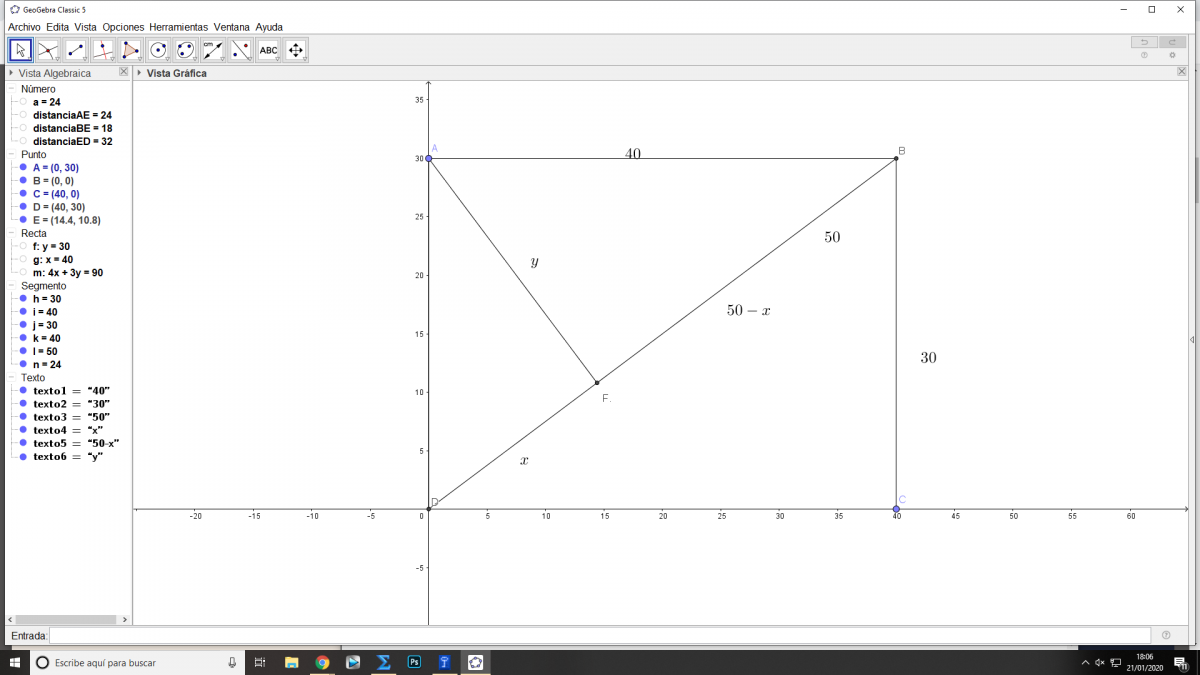Open the Herramientas menu
This screenshot has width=1200, height=675.
coord(179,27)
